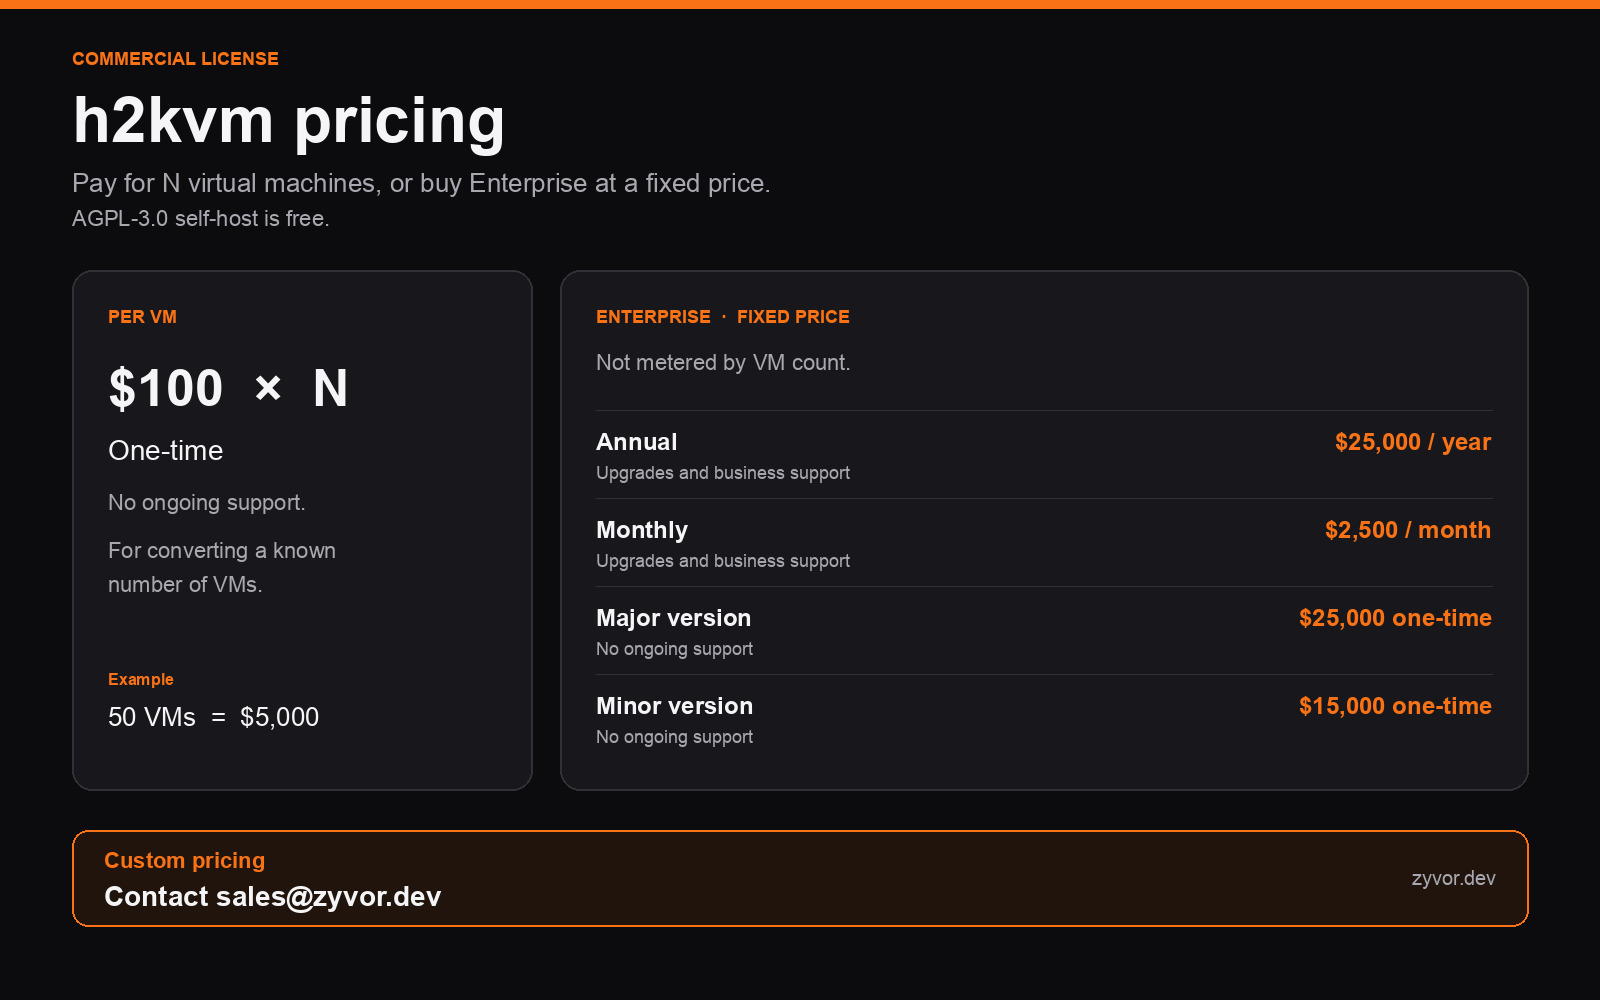Select the Major version title

point(674,618)
